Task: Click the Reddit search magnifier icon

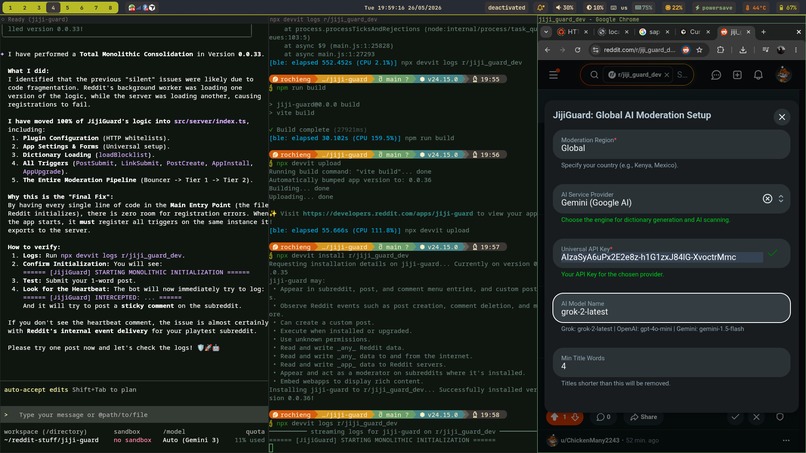Action: click(x=594, y=75)
